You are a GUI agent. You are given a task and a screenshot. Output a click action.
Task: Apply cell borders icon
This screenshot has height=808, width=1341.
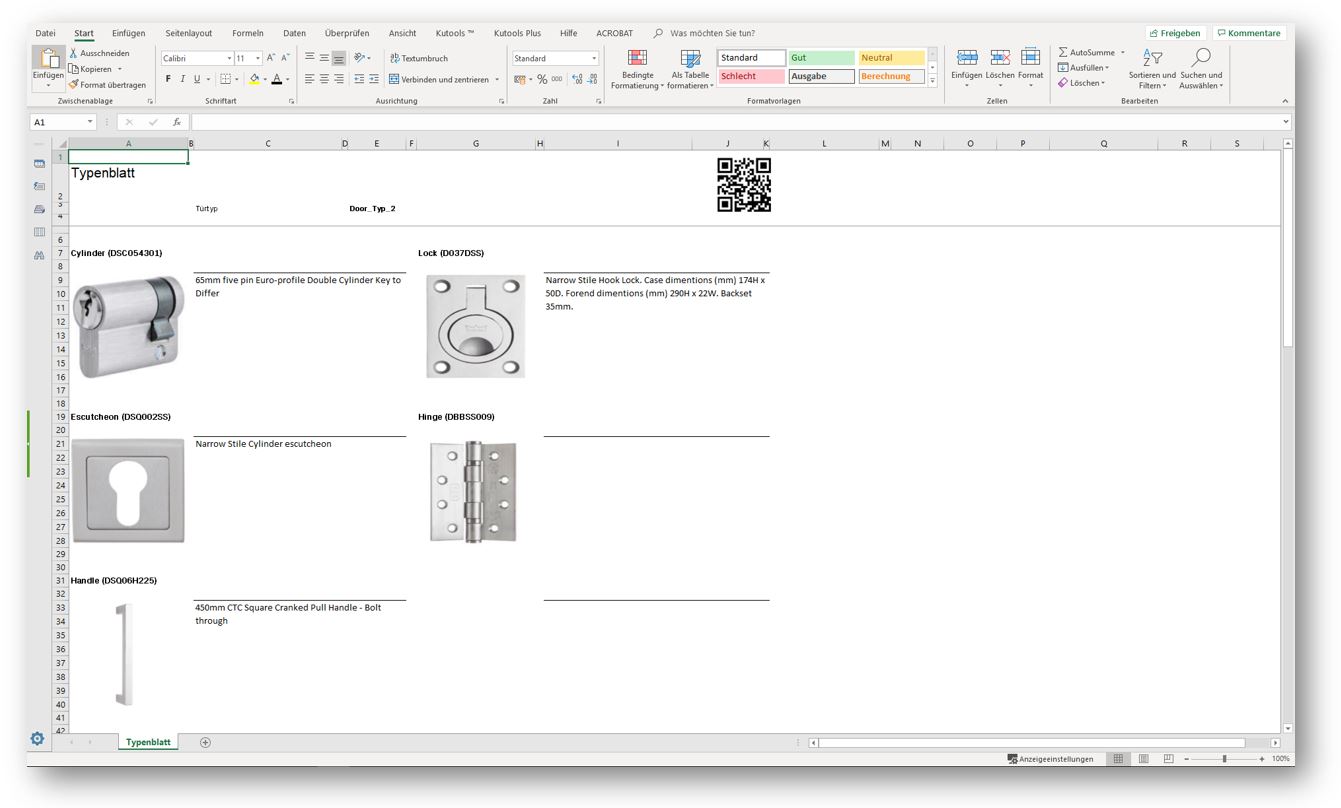coord(225,79)
